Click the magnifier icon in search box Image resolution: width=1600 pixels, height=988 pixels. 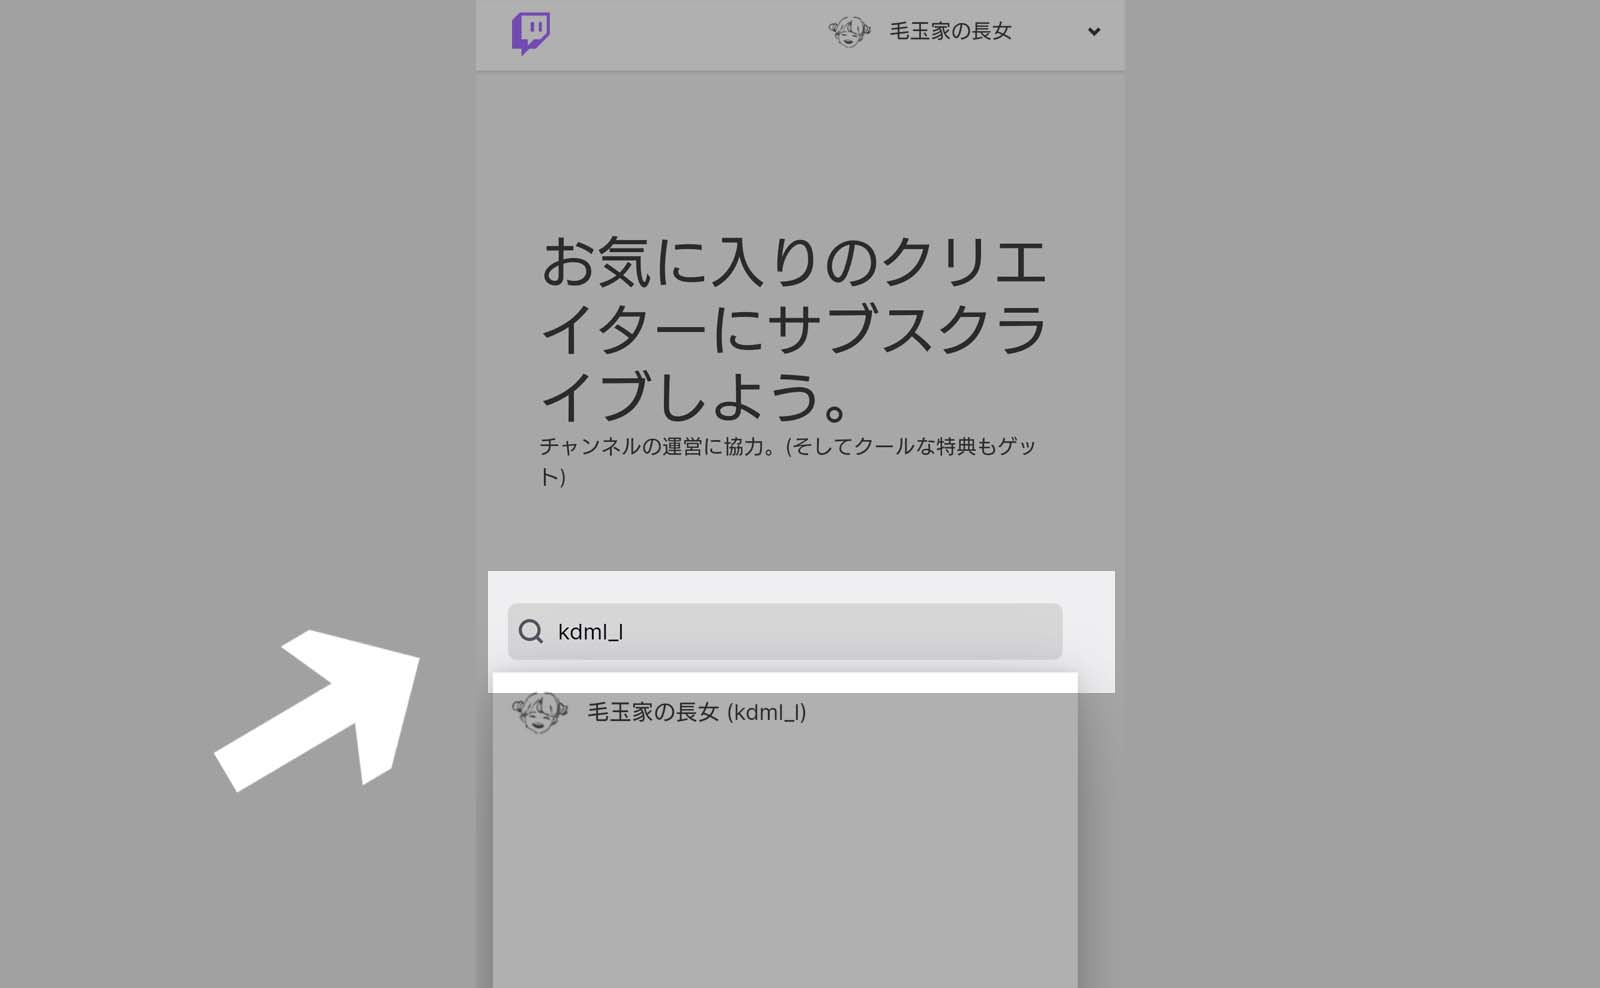click(x=531, y=631)
